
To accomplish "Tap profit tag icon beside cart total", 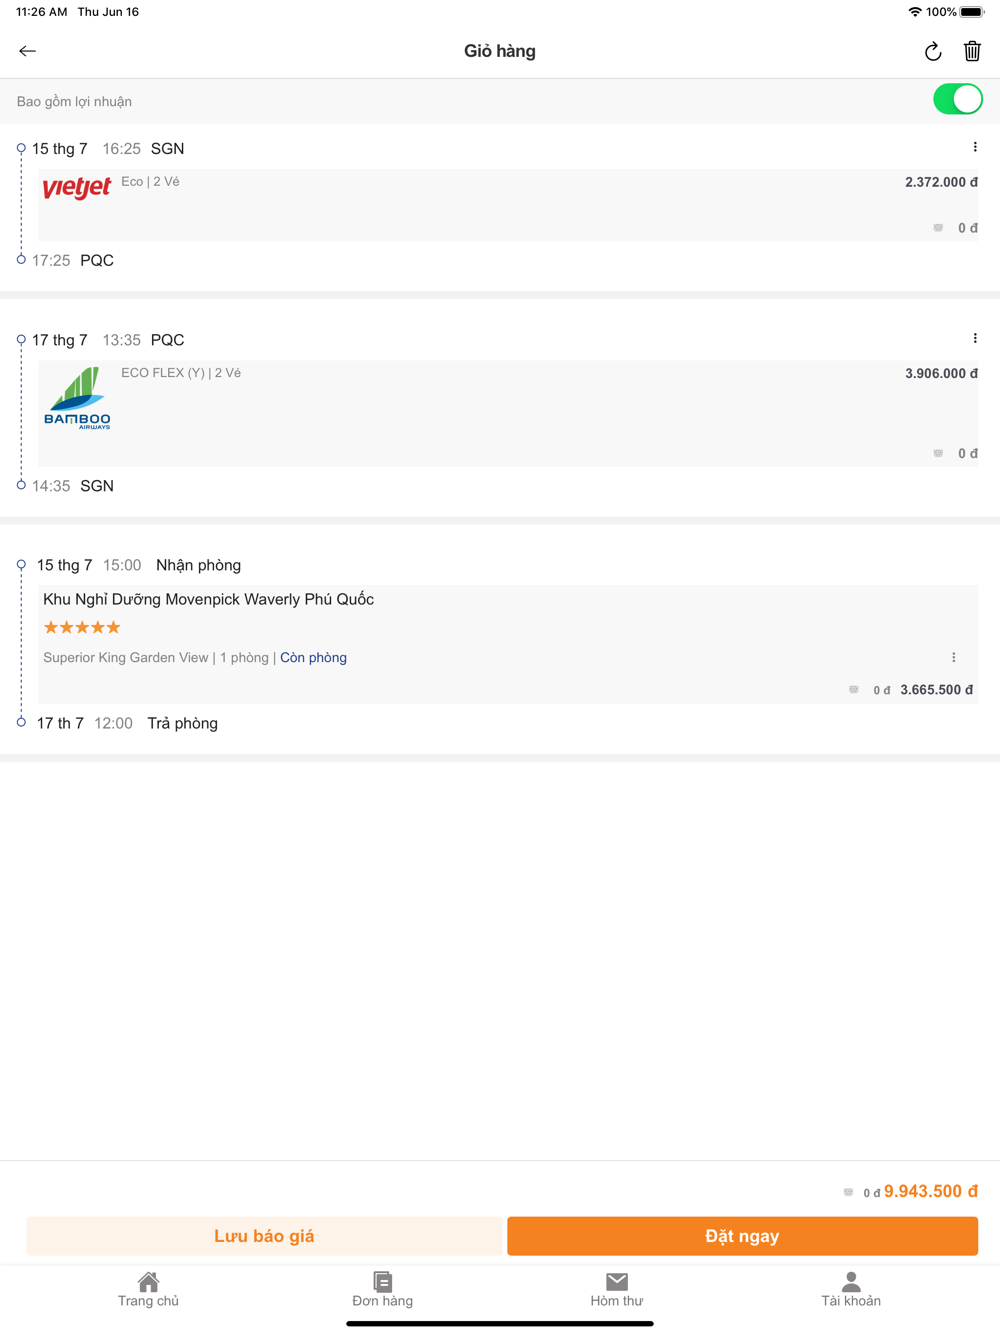I will point(848,1192).
